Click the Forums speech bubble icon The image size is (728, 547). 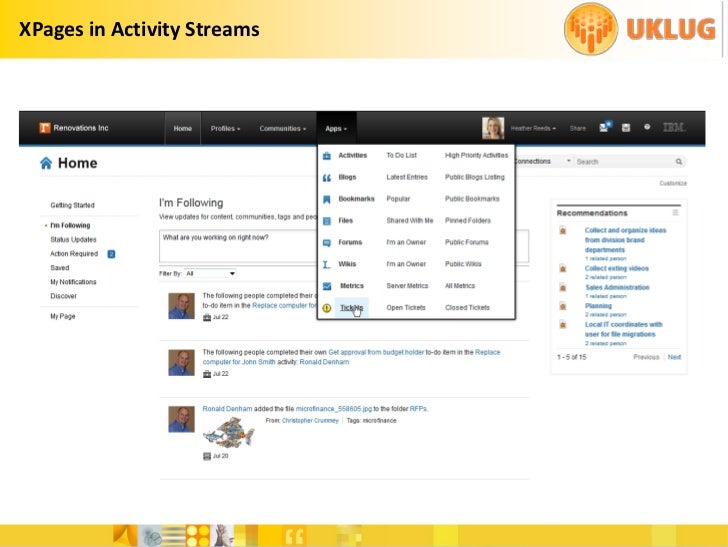click(x=327, y=243)
